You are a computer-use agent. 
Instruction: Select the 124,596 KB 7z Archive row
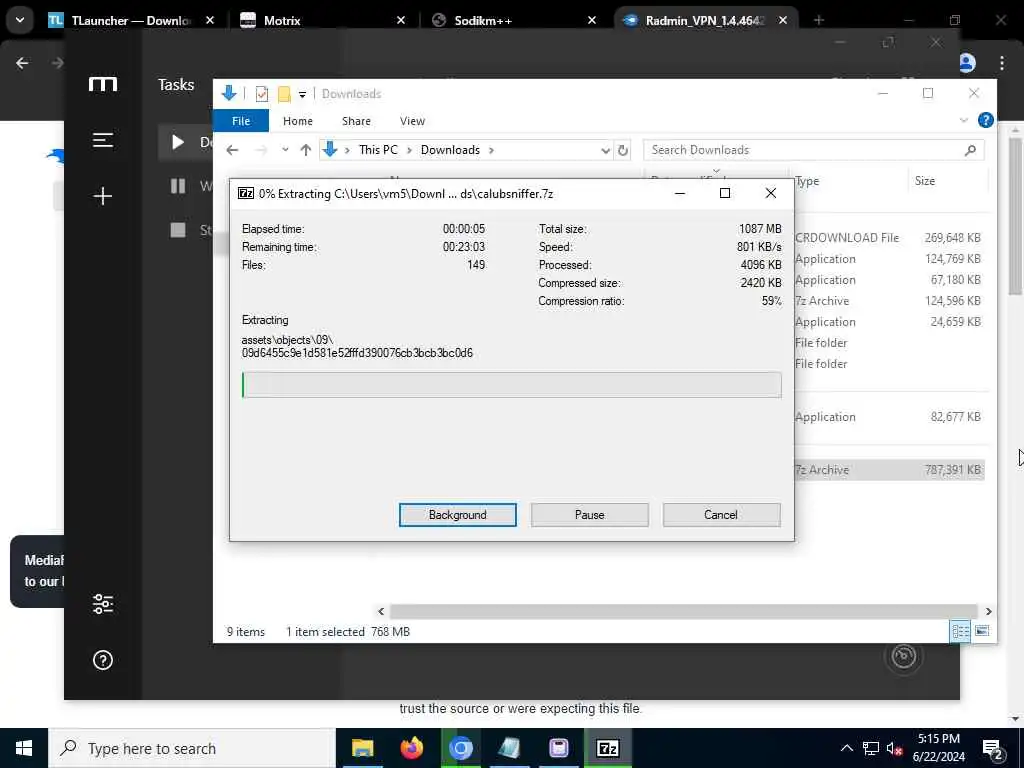pyautogui.click(x=888, y=300)
